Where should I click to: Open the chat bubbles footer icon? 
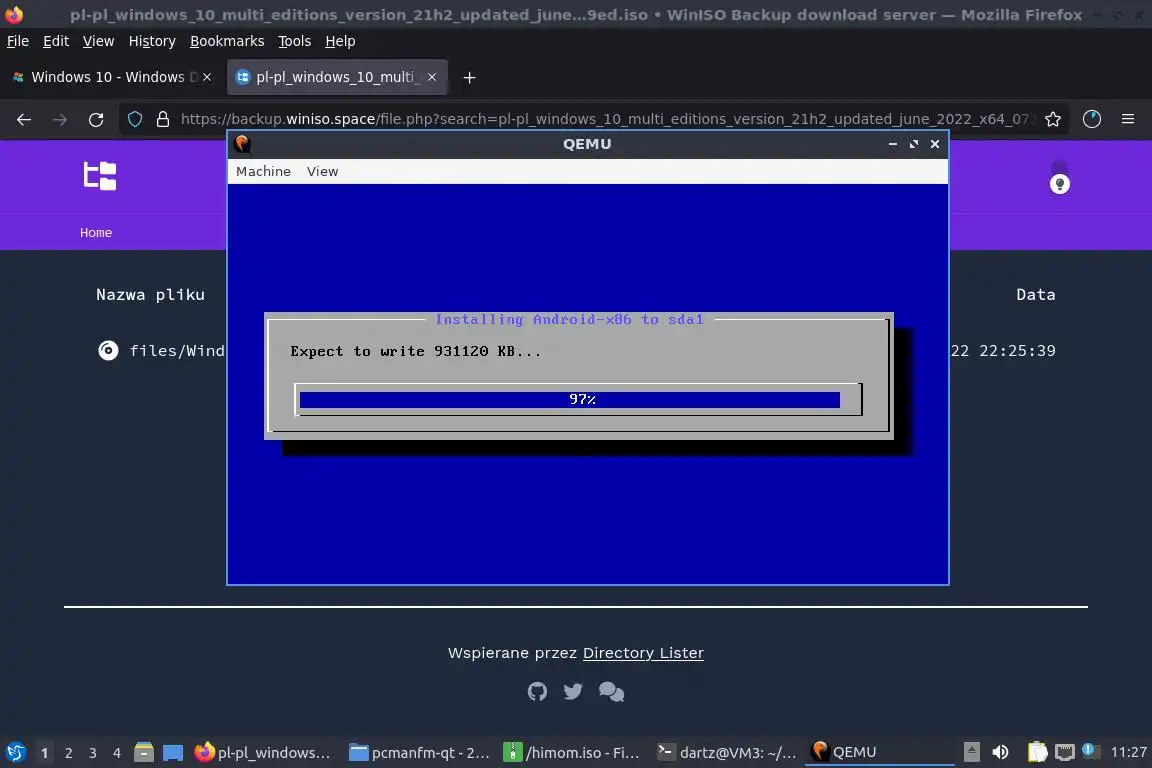click(611, 692)
